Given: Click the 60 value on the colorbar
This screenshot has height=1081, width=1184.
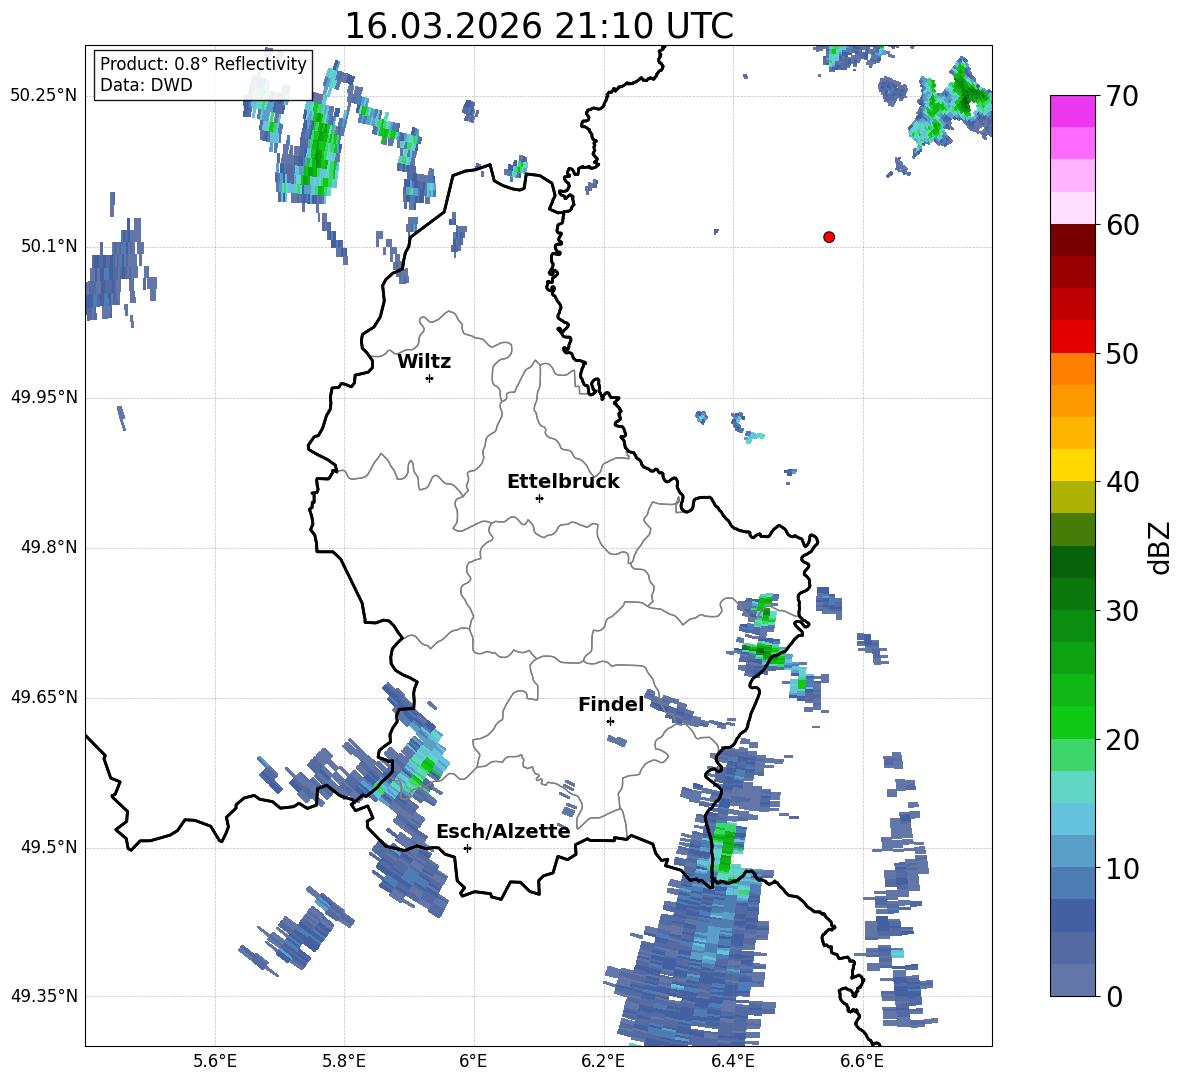Looking at the screenshot, I should pos(1123,225).
